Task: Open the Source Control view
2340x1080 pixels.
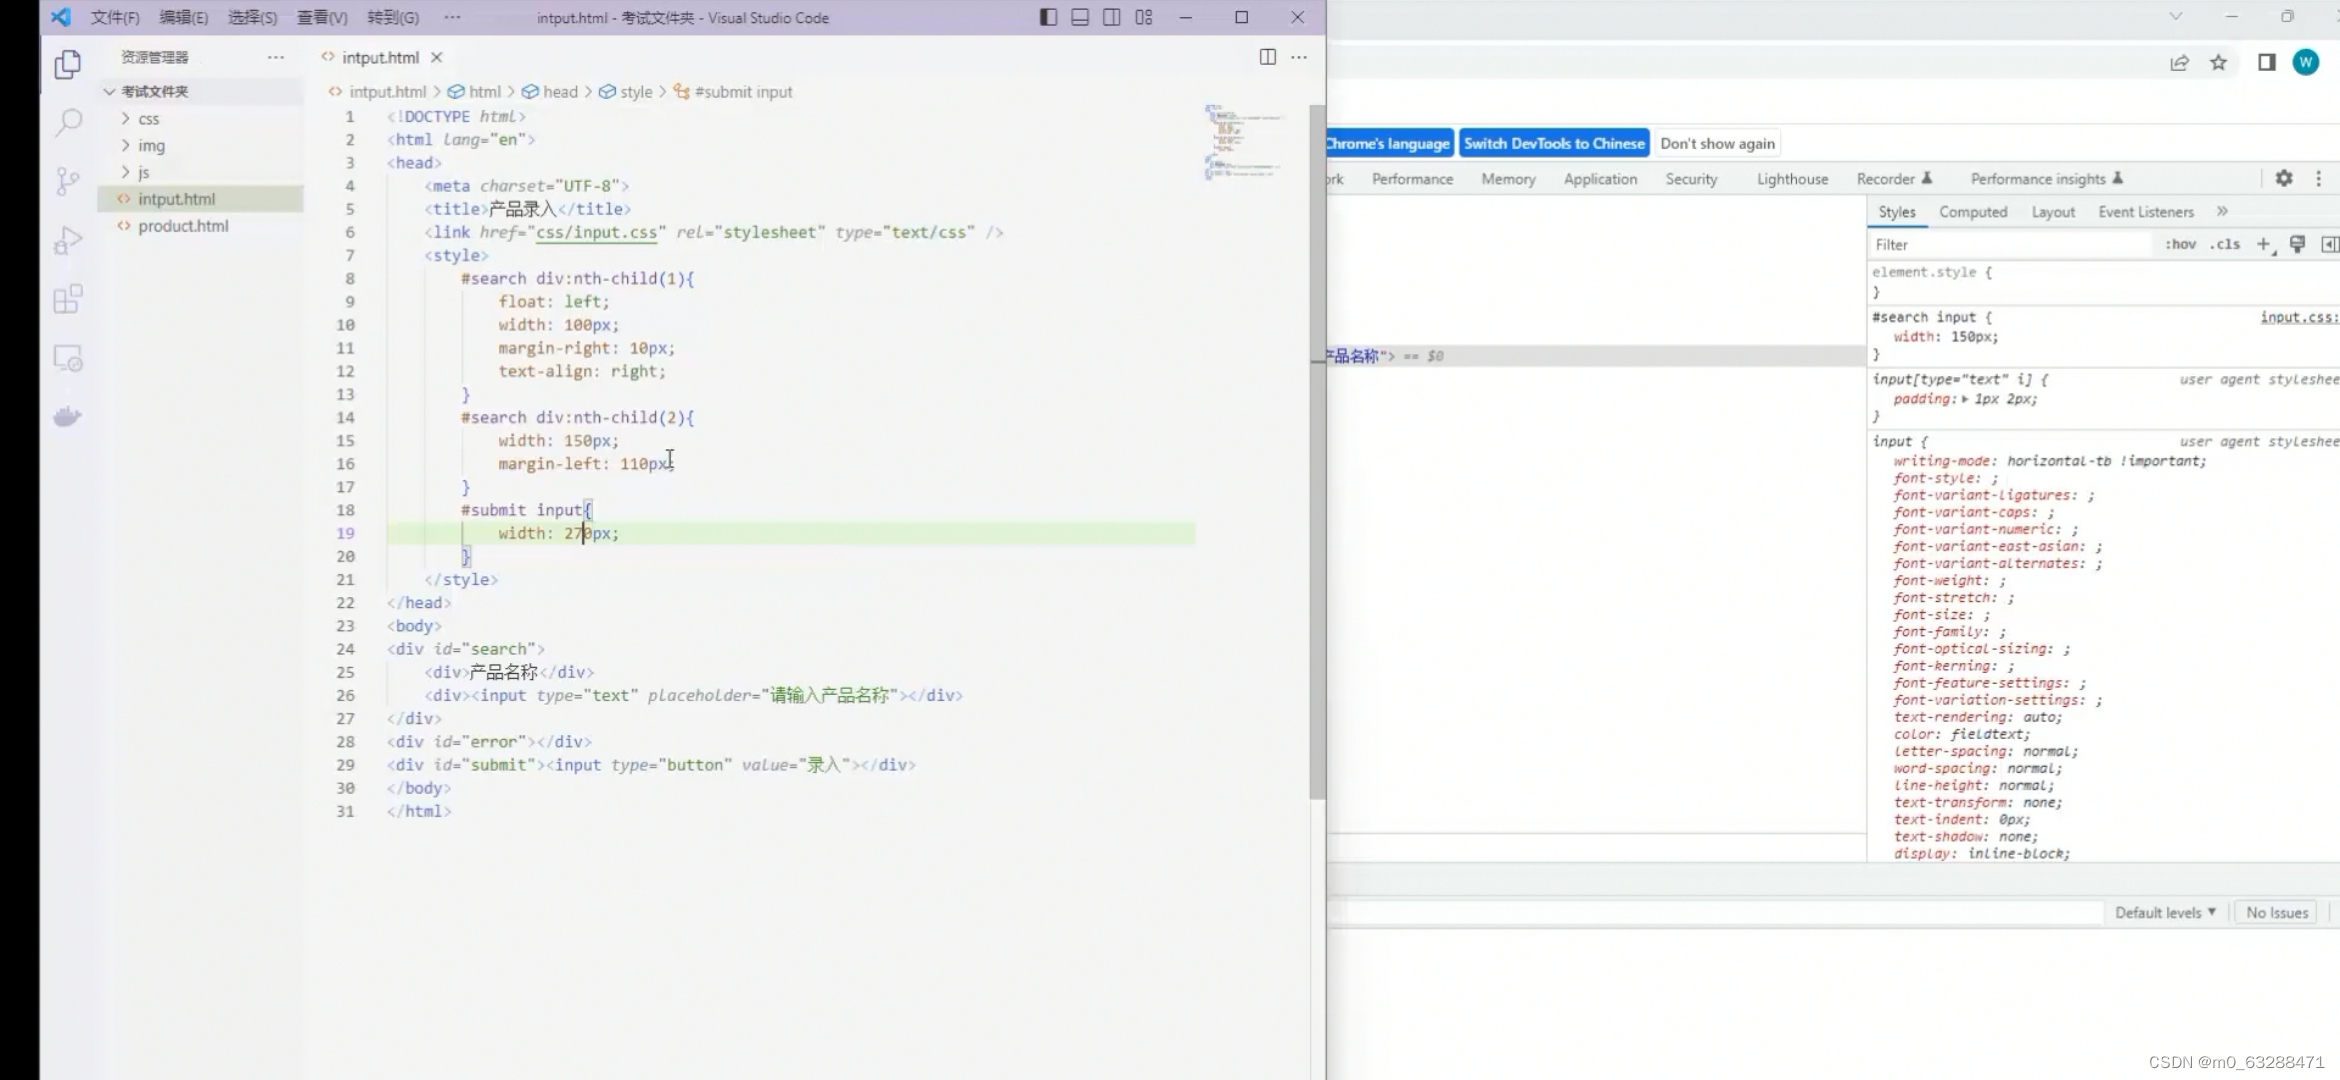Action: tap(67, 181)
